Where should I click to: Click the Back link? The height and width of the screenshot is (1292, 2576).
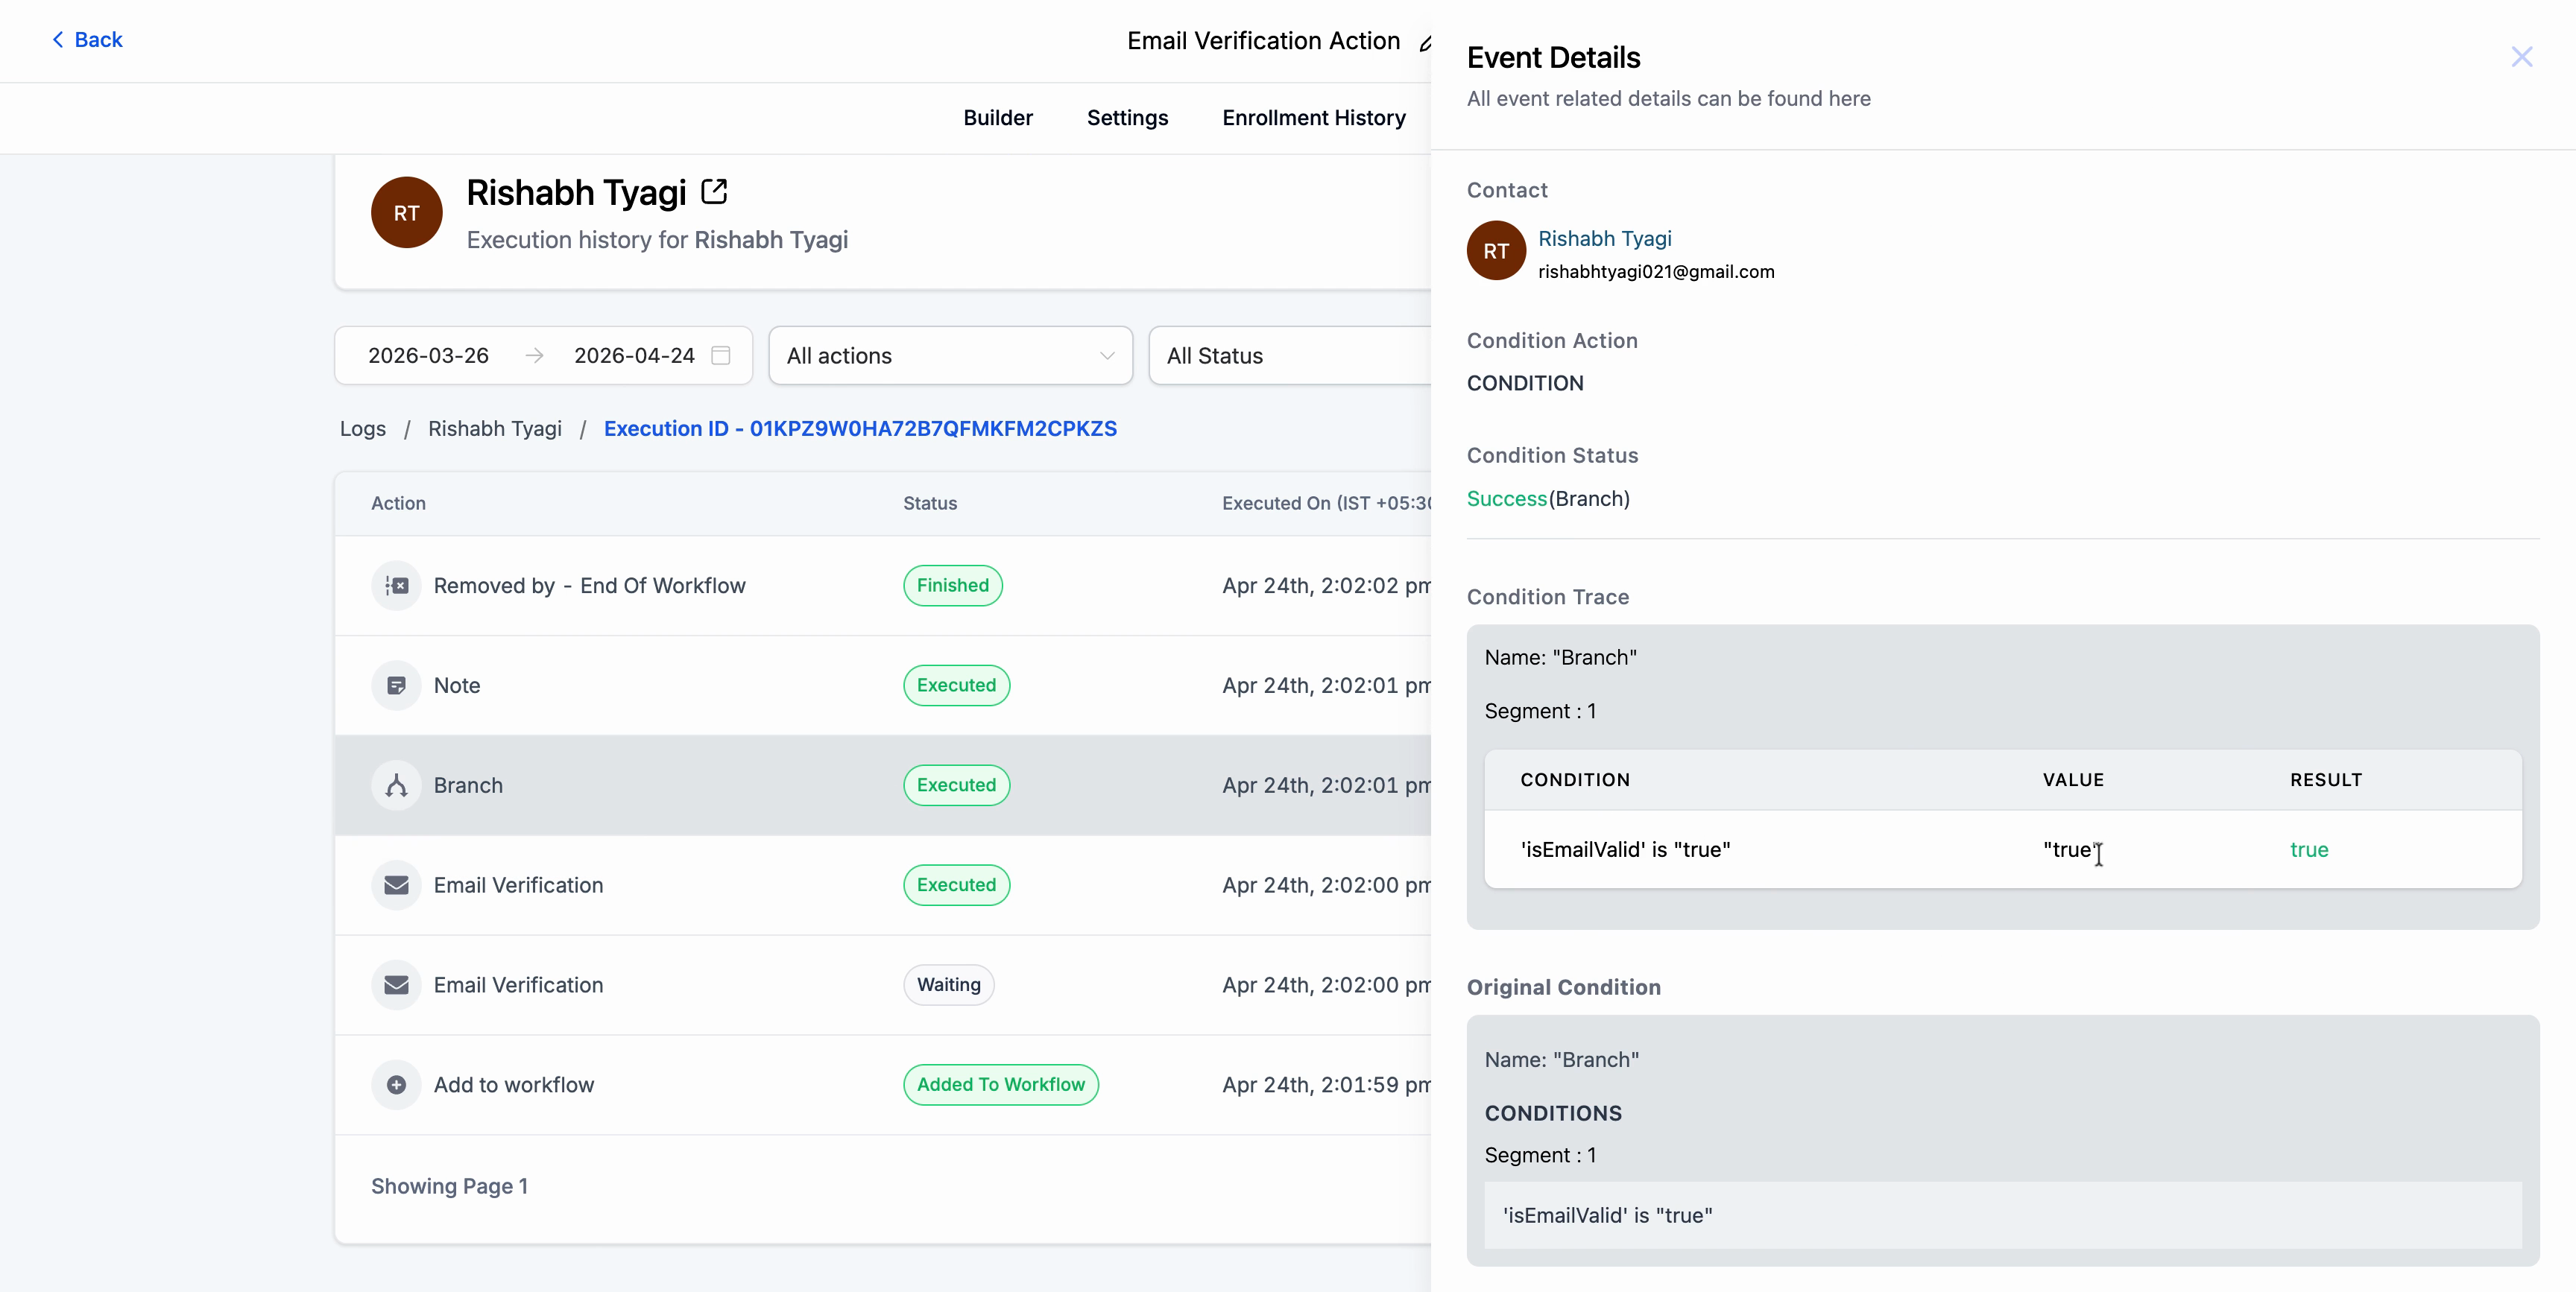click(x=87, y=39)
